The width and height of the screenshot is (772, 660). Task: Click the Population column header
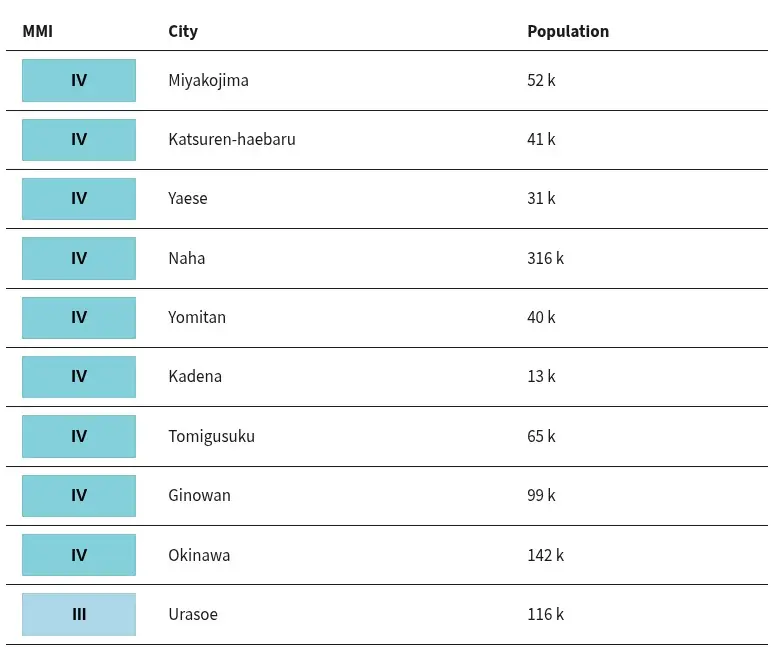click(x=568, y=31)
